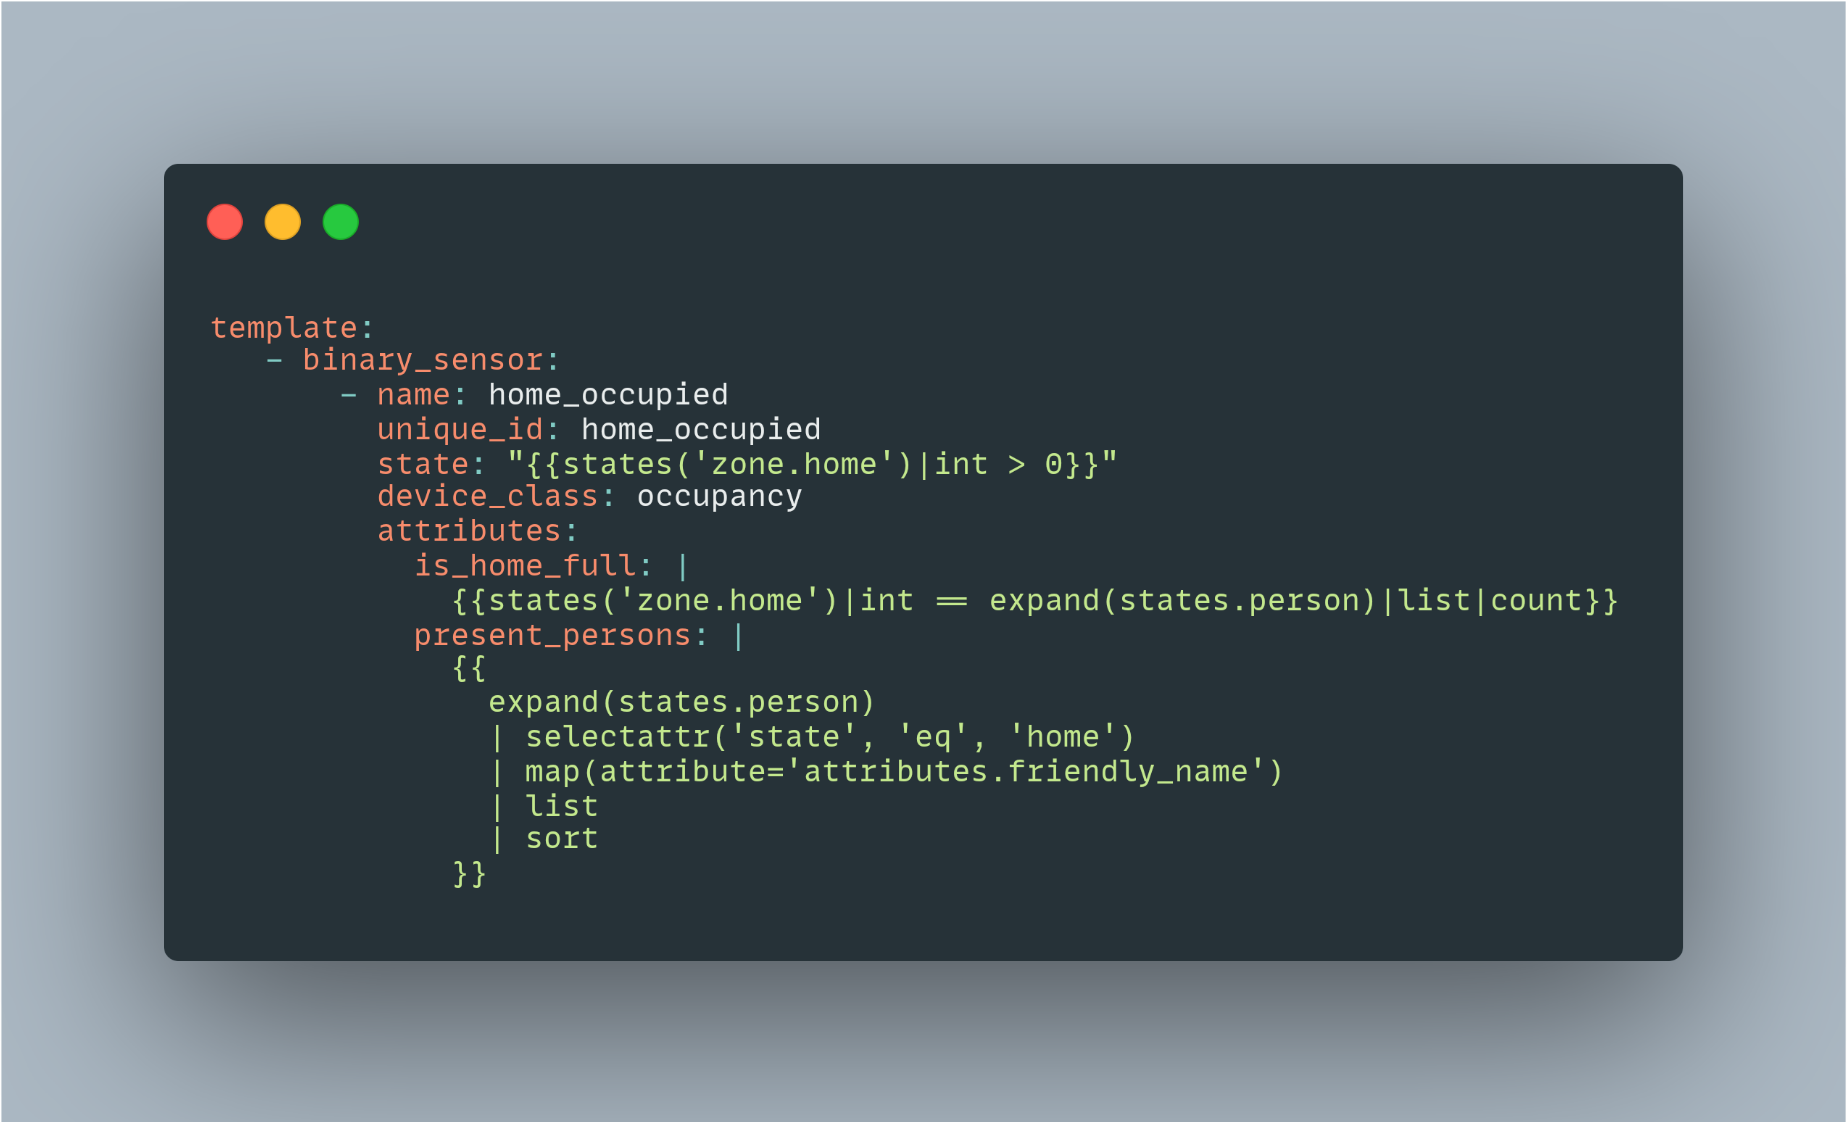Click the selectattr filter line
1847x1122 pixels.
click(812, 738)
